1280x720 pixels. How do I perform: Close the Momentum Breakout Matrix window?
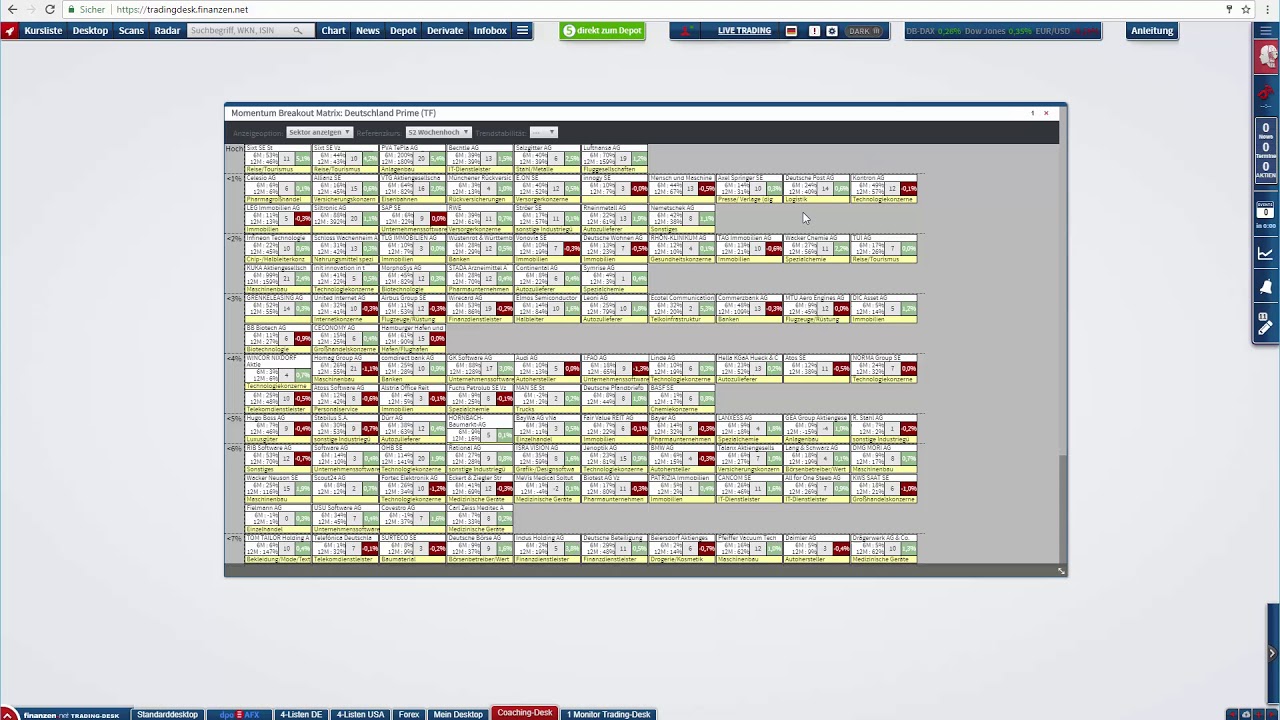1046,113
